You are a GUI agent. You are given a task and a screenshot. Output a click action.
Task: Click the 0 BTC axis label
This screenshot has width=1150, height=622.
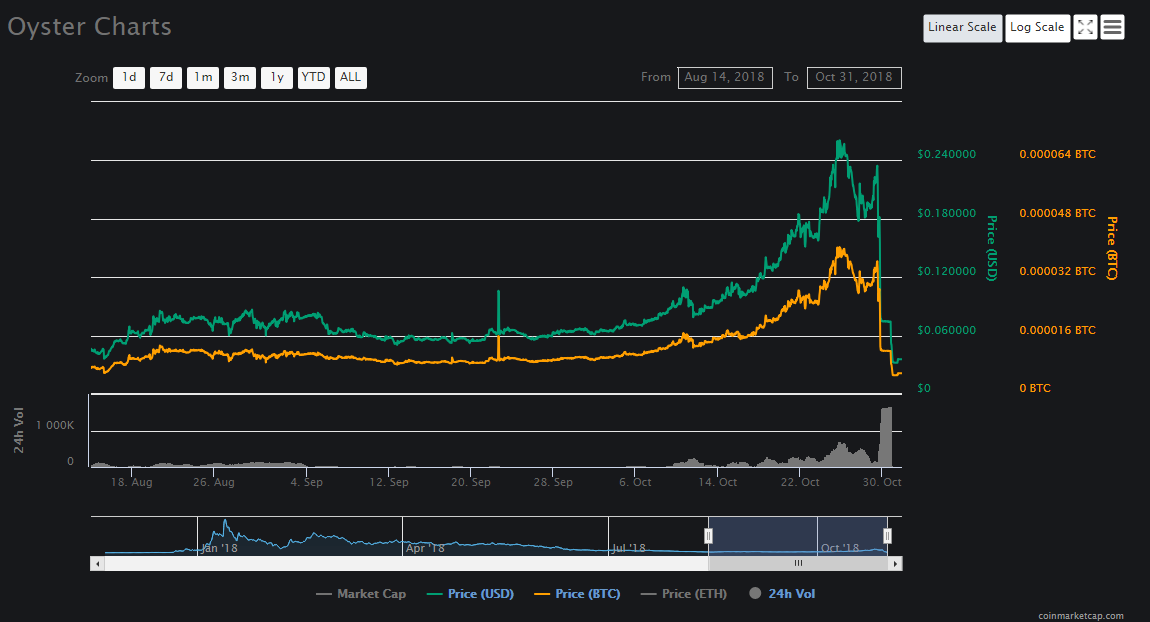[1035, 388]
